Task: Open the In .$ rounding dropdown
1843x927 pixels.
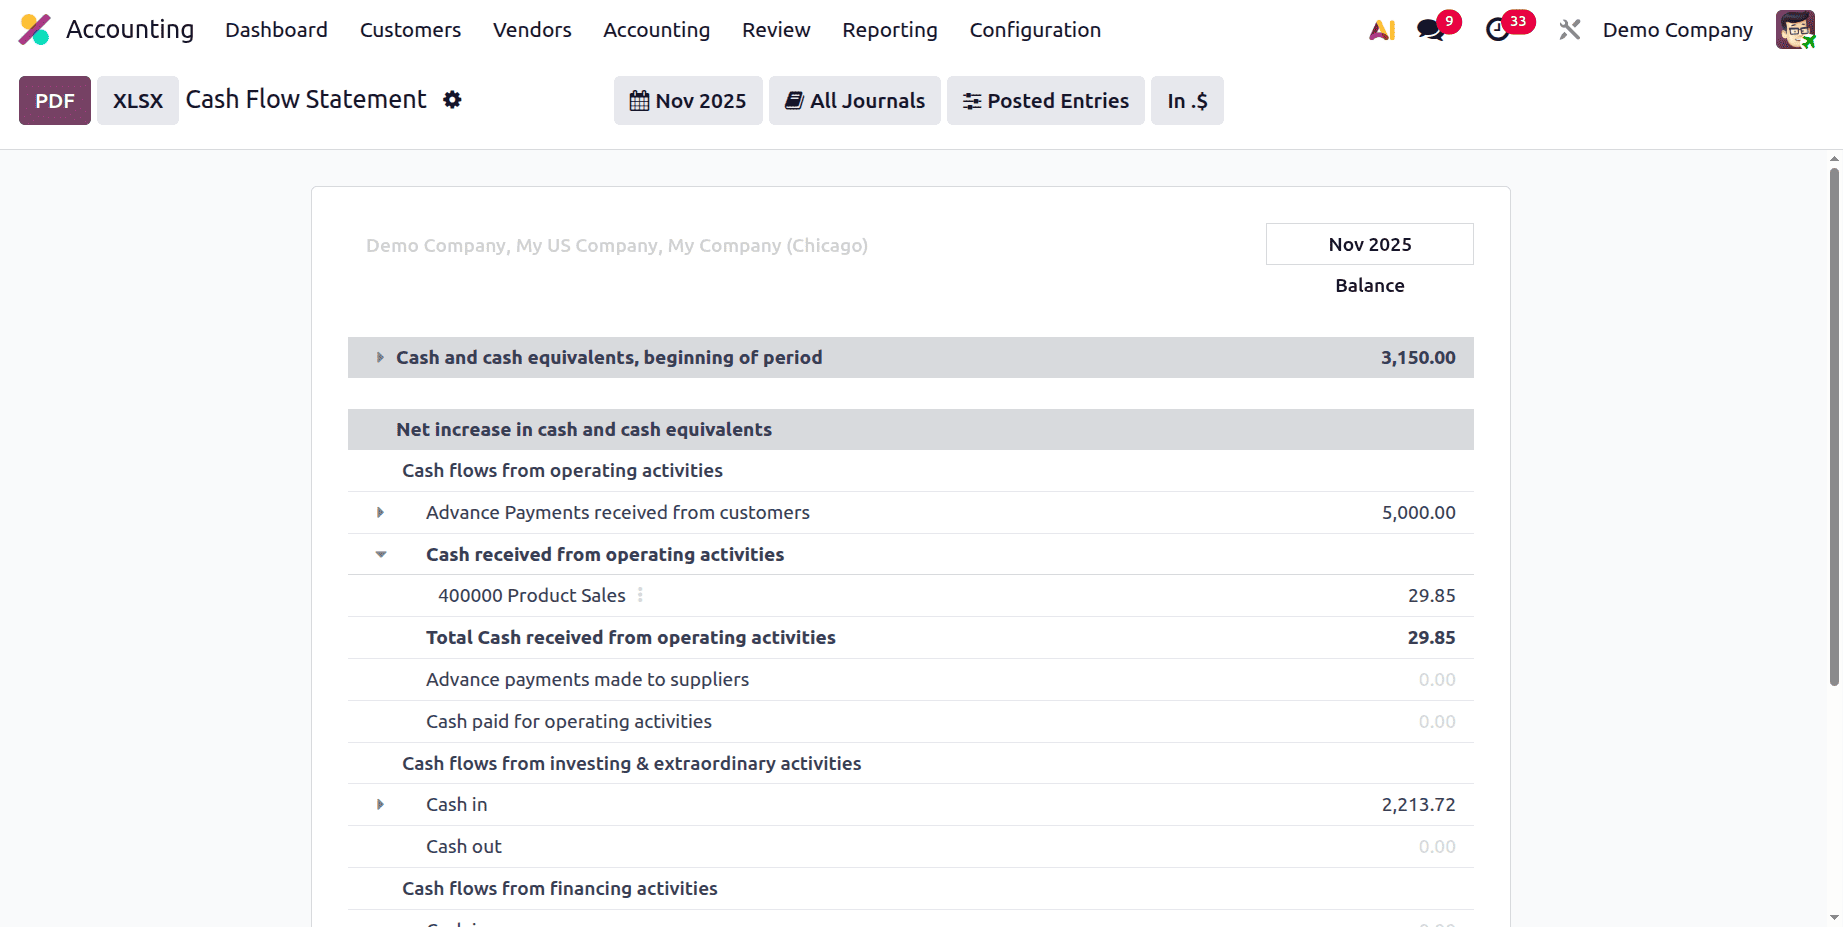Action: tap(1187, 101)
